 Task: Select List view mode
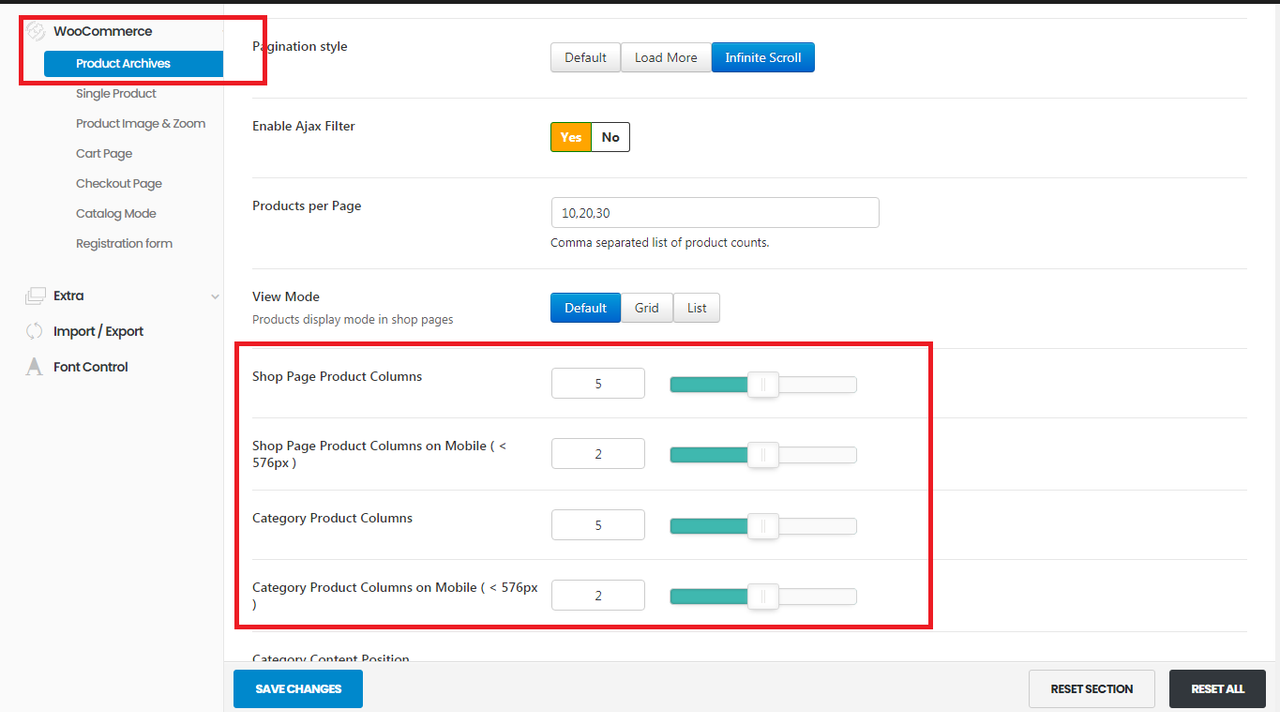point(697,307)
